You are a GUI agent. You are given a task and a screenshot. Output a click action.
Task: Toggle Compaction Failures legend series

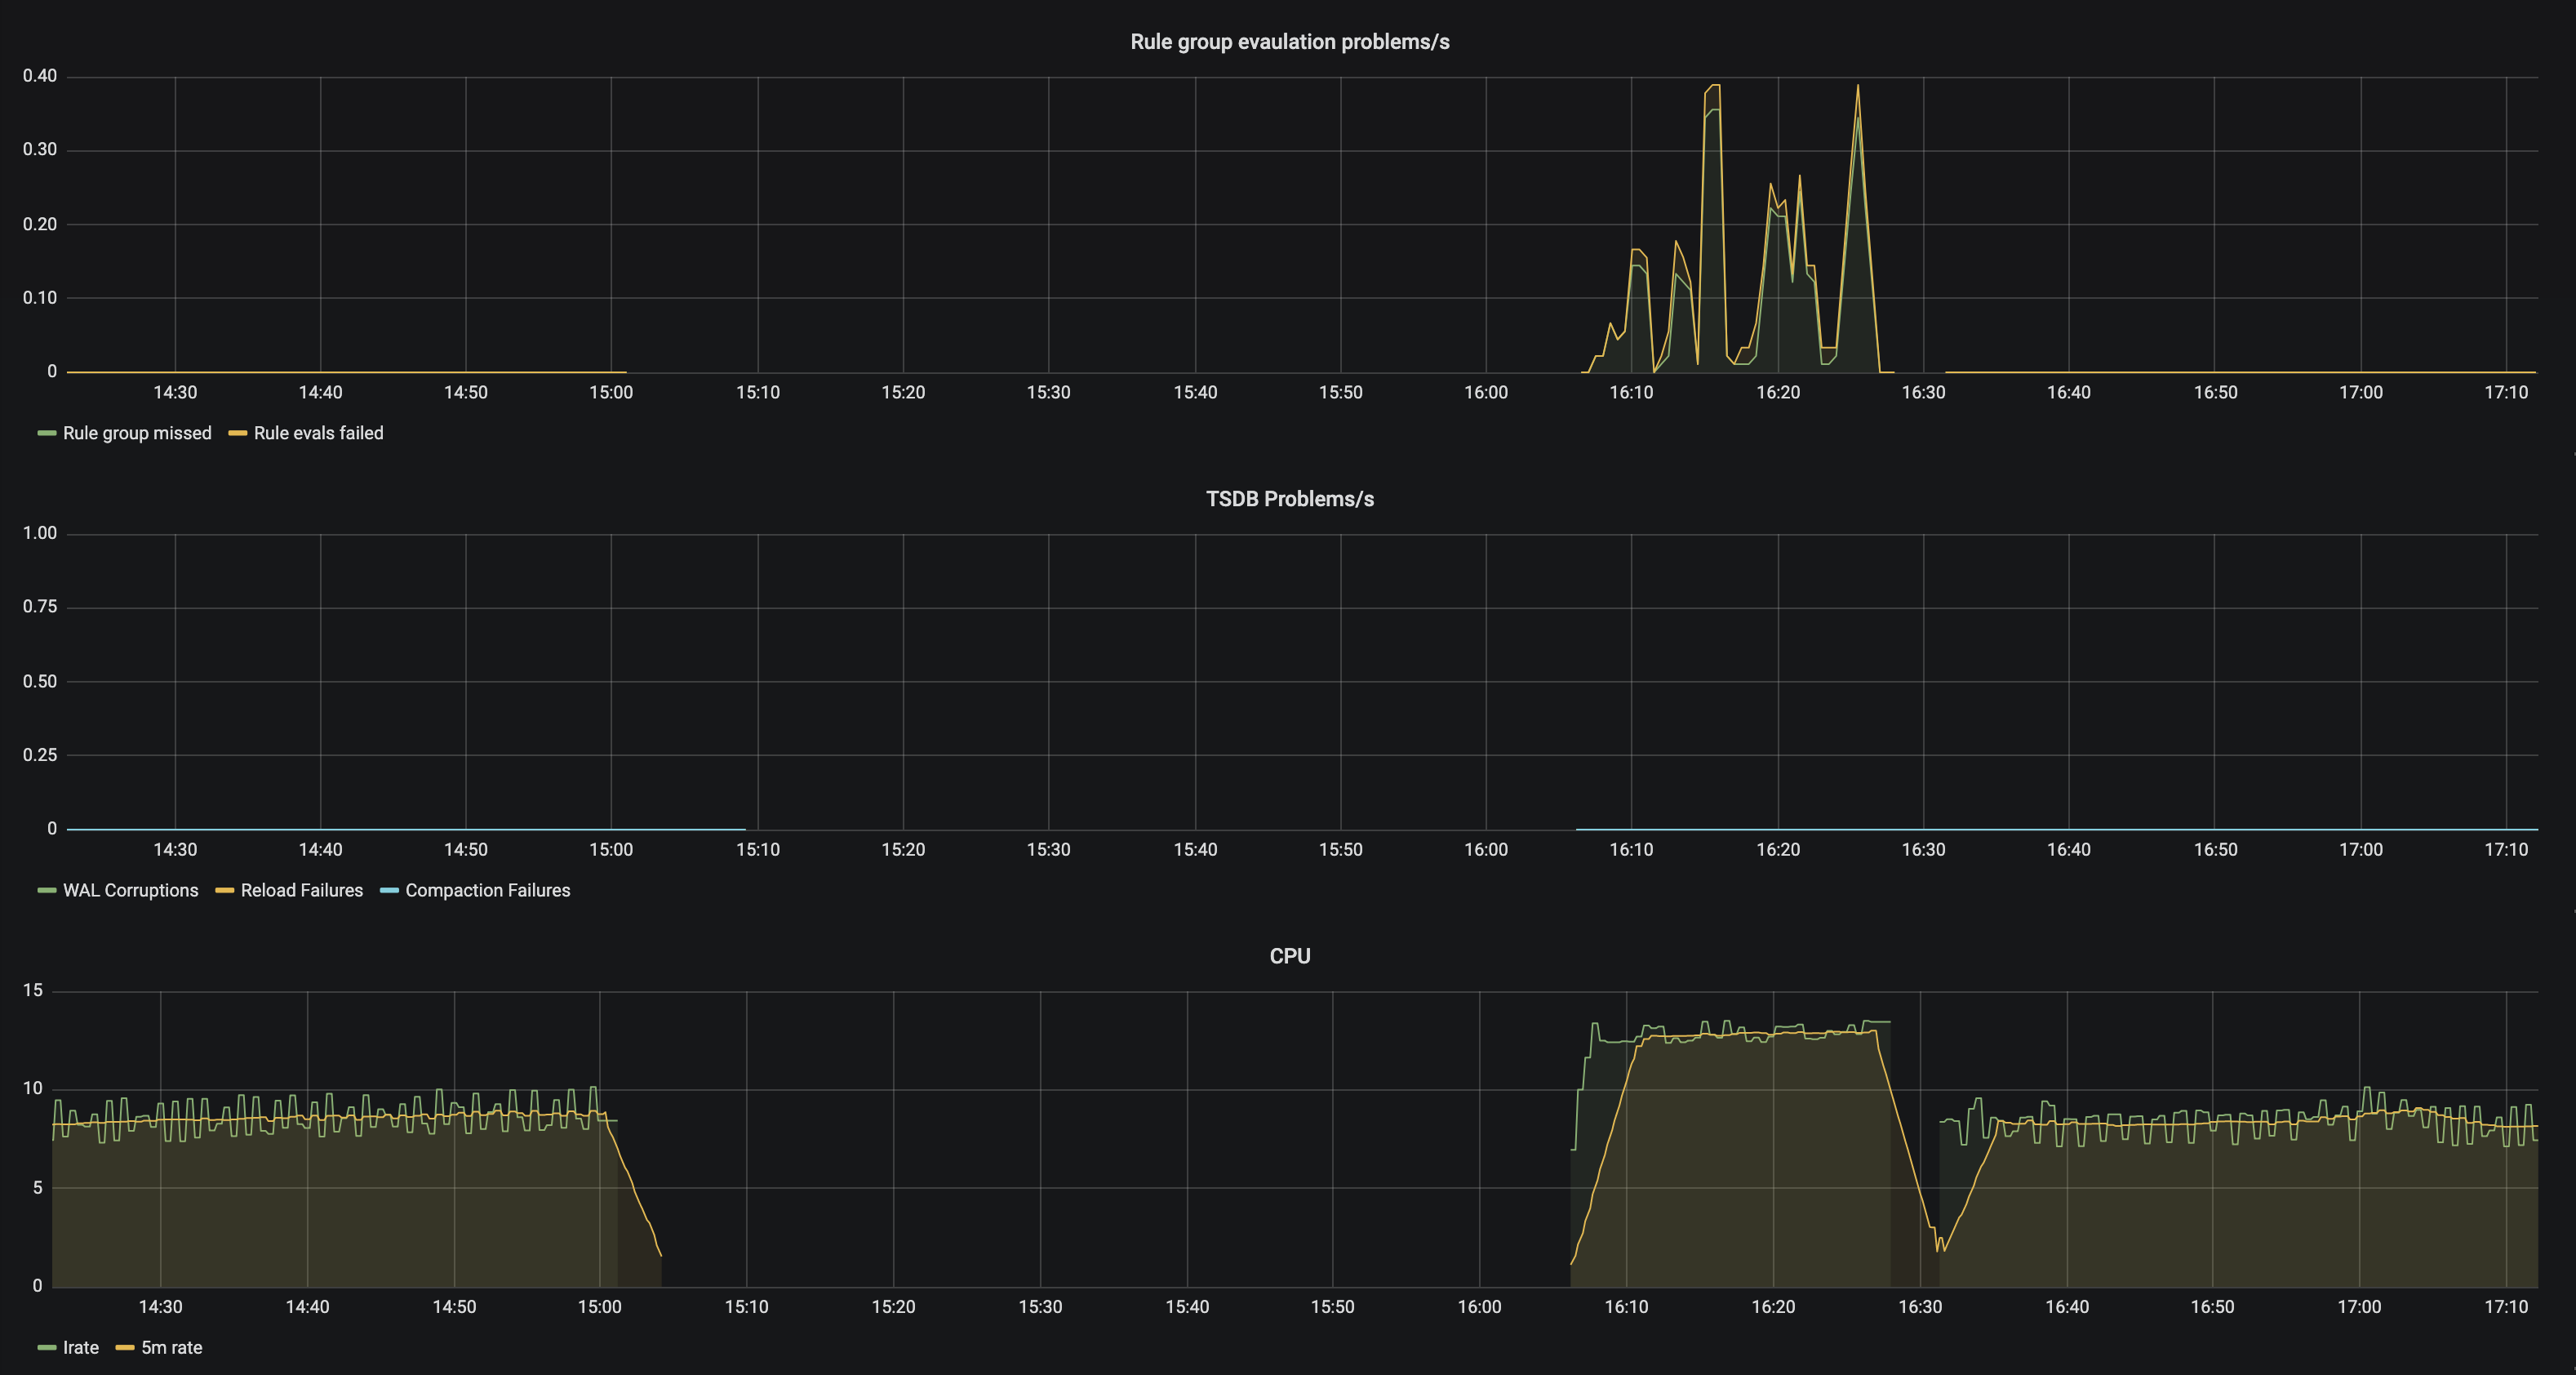[x=487, y=890]
